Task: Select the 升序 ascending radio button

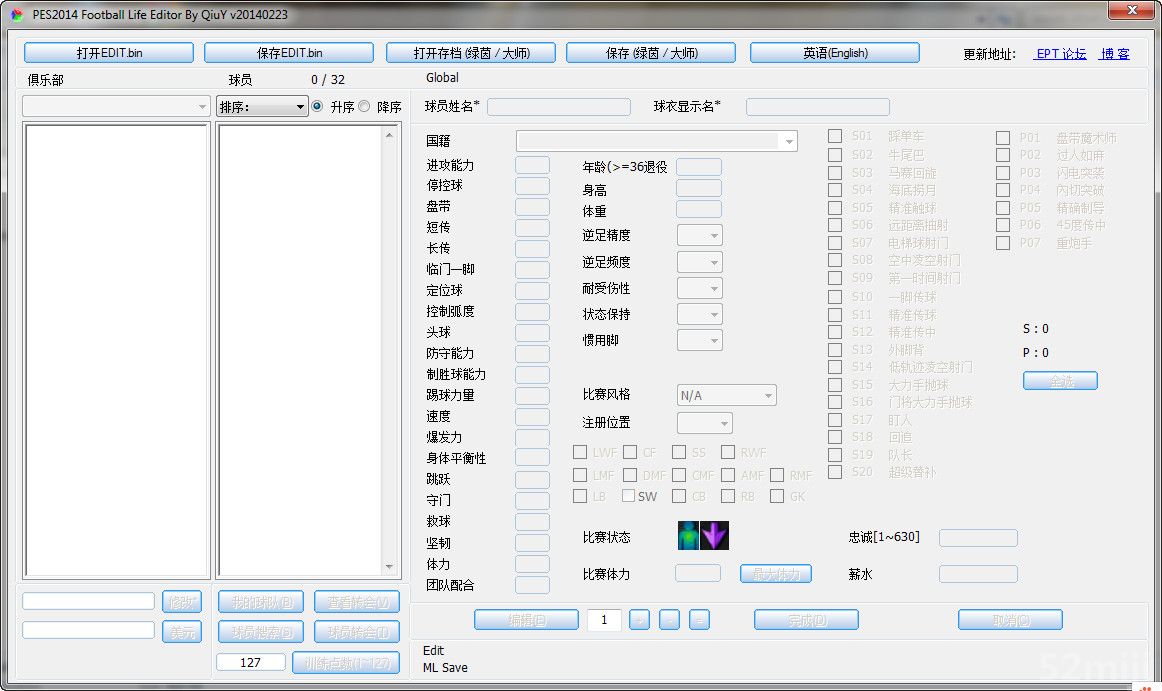Action: (317, 106)
